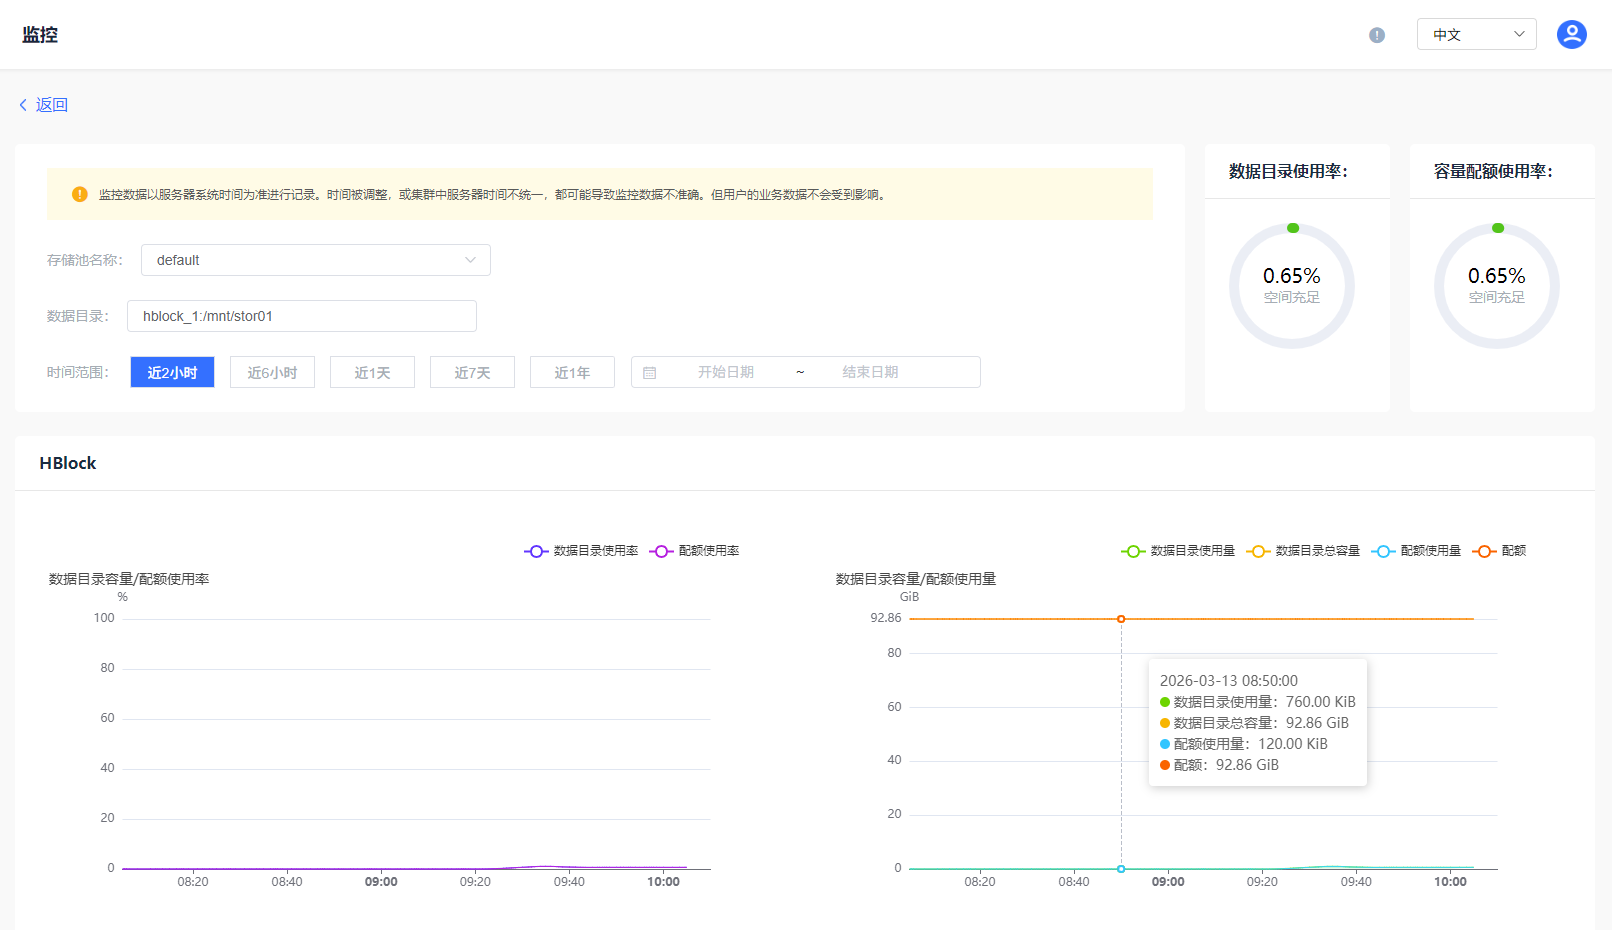Open the language dropdown showing 中文

pyautogui.click(x=1476, y=35)
